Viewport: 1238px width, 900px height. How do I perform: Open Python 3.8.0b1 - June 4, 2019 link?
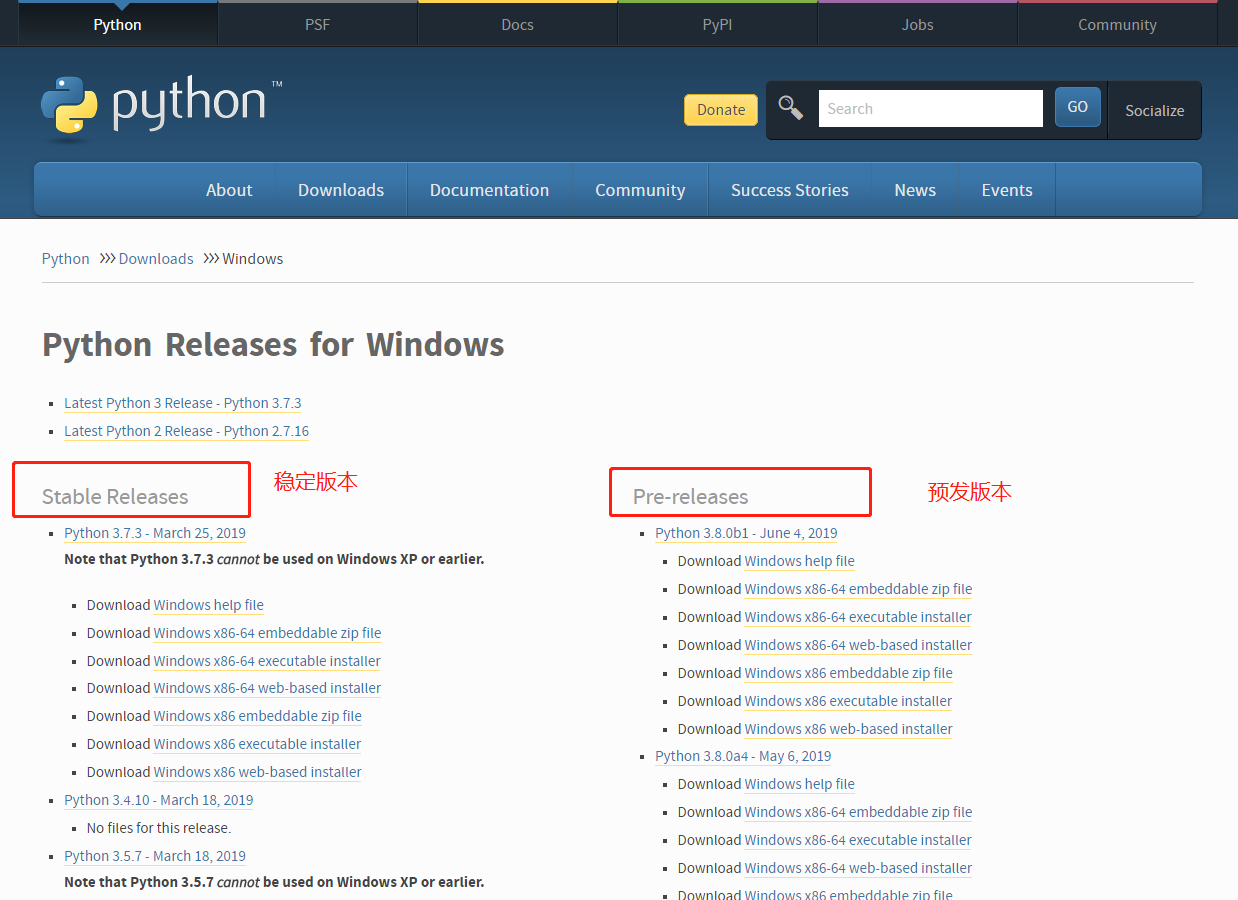pyautogui.click(x=747, y=533)
